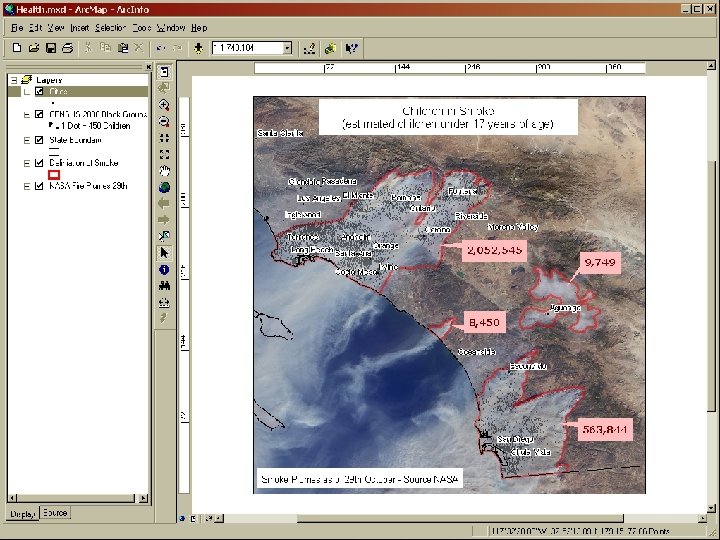This screenshot has width=720, height=540.
Task: Select the Children in Smoke title box
Action: [x=448, y=118]
